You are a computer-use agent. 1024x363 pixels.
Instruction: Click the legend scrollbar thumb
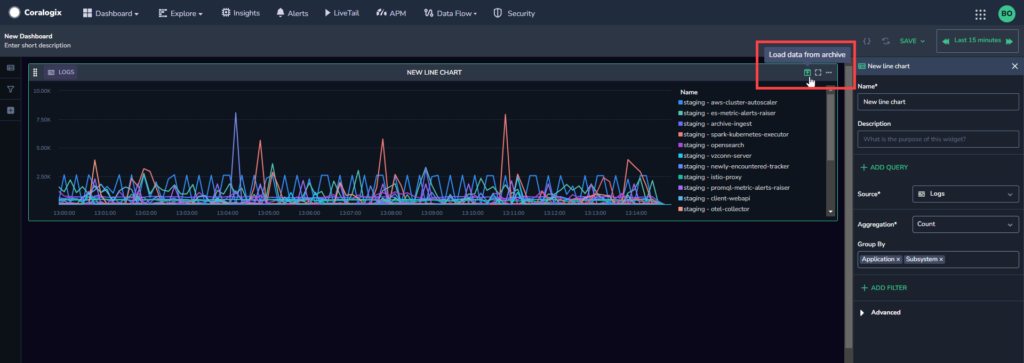tap(831, 127)
